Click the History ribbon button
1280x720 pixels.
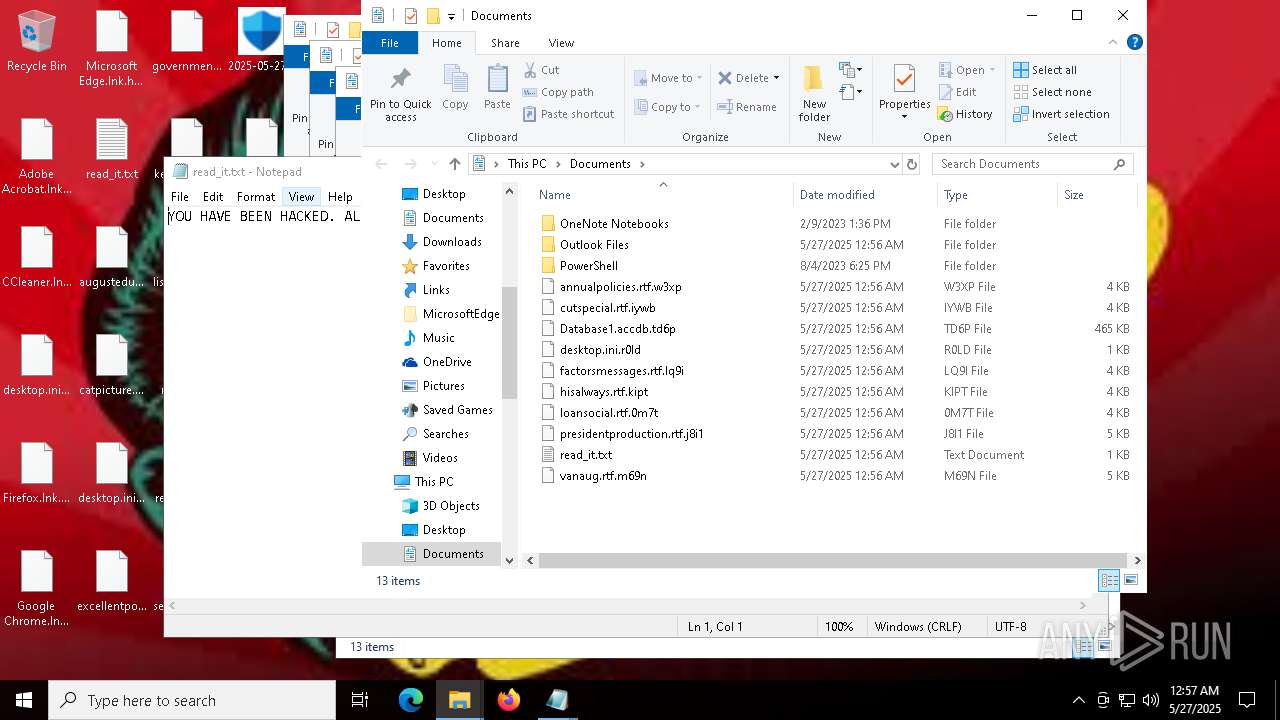(x=965, y=114)
